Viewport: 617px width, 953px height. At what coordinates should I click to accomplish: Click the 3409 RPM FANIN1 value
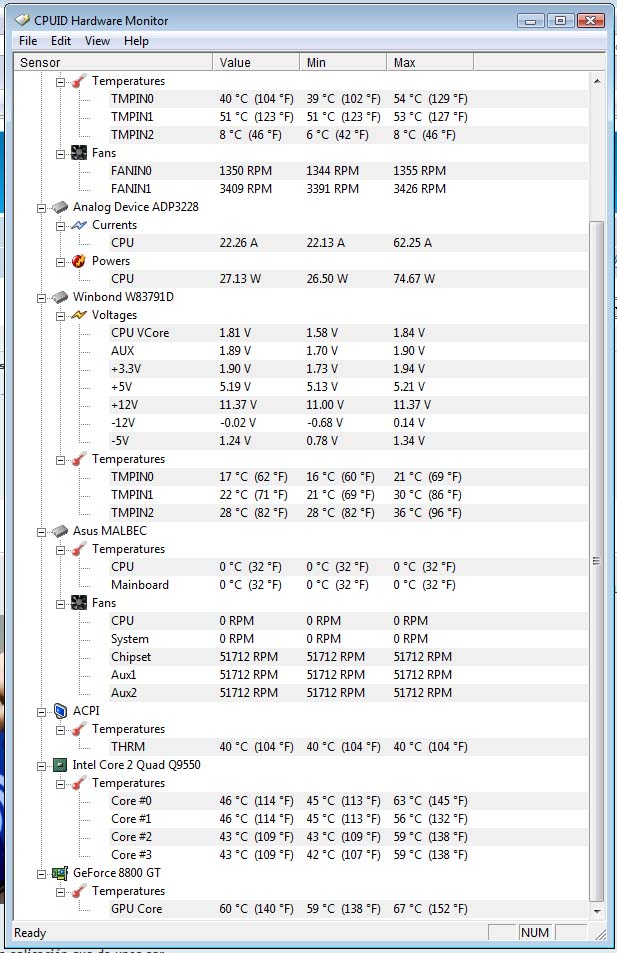tap(246, 189)
